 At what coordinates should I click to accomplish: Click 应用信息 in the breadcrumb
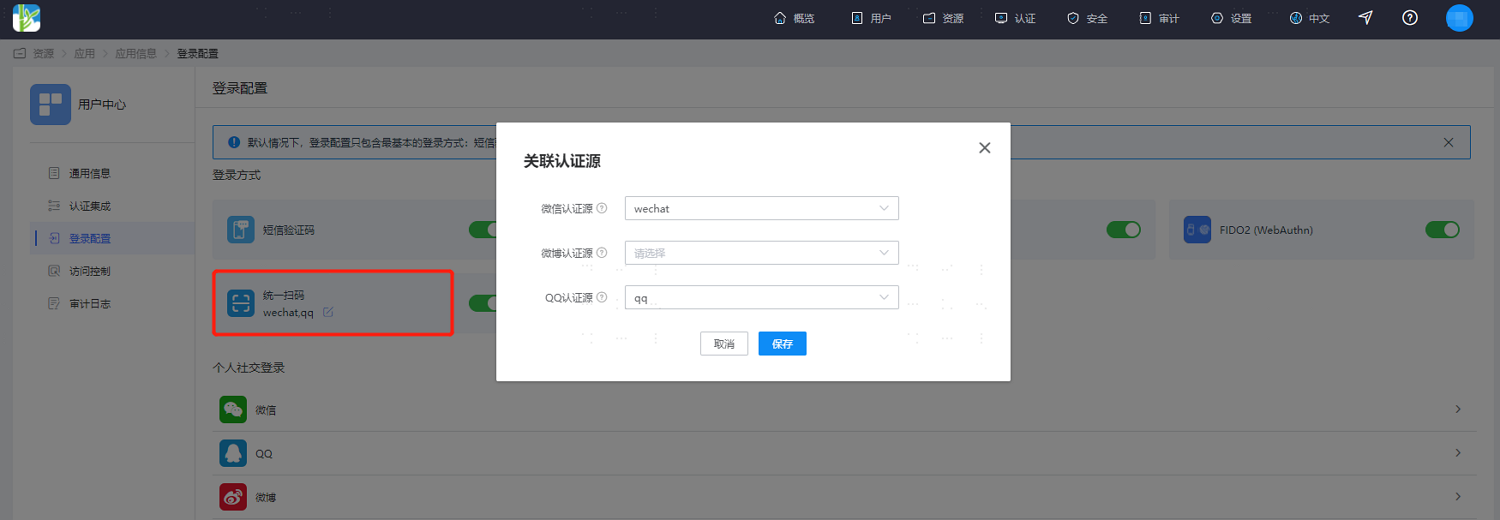coord(135,54)
